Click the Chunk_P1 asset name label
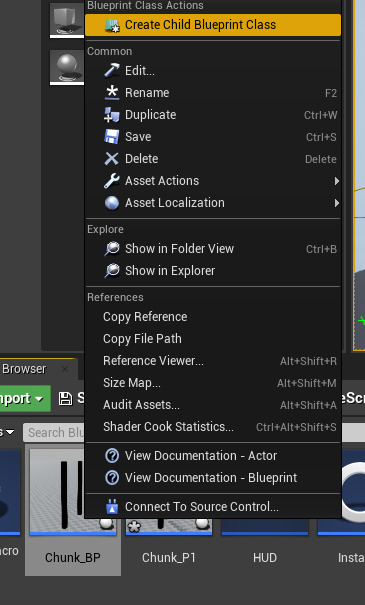This screenshot has width=365, height=605. pyautogui.click(x=169, y=558)
